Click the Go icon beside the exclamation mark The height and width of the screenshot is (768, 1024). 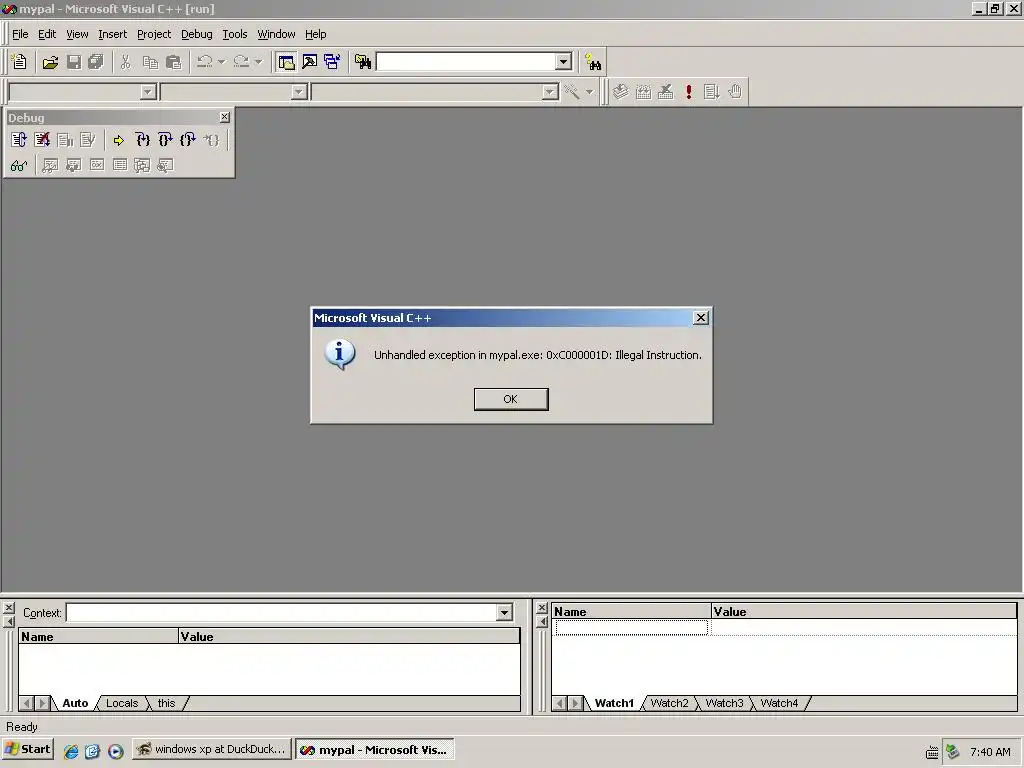click(711, 92)
